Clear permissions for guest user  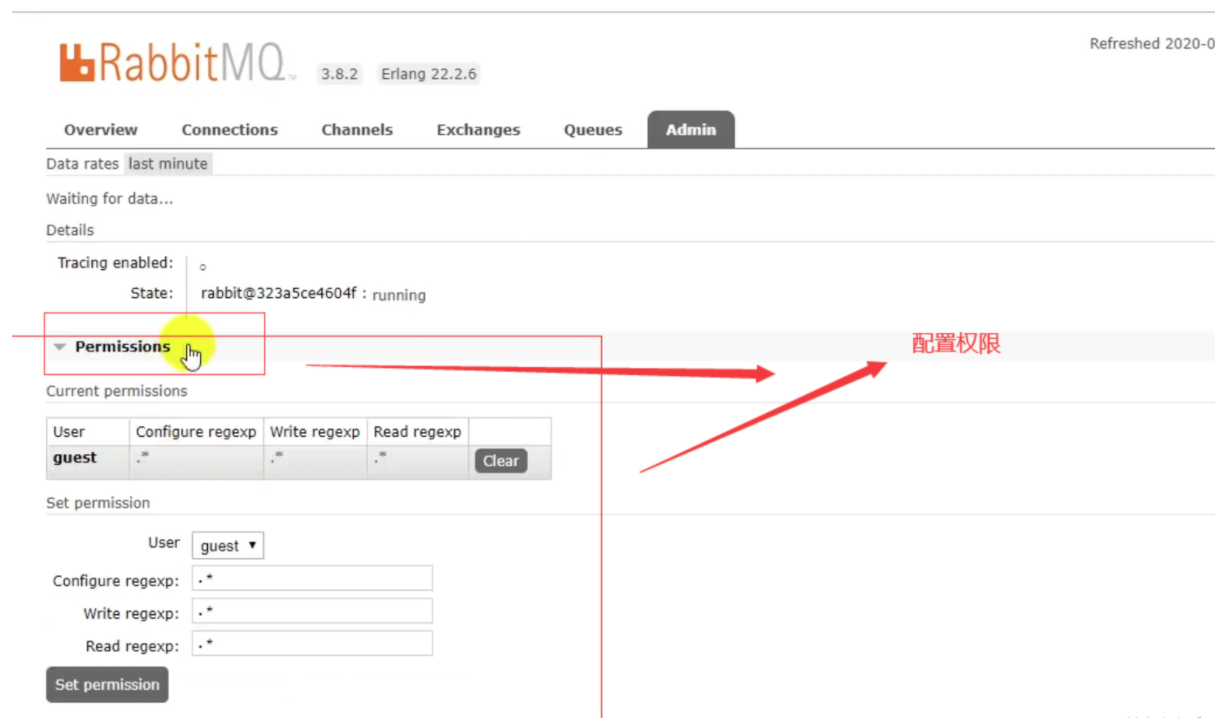click(x=501, y=461)
